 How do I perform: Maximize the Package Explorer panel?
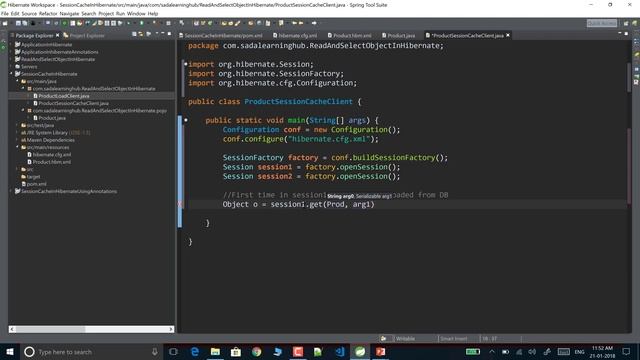click(x=169, y=34)
